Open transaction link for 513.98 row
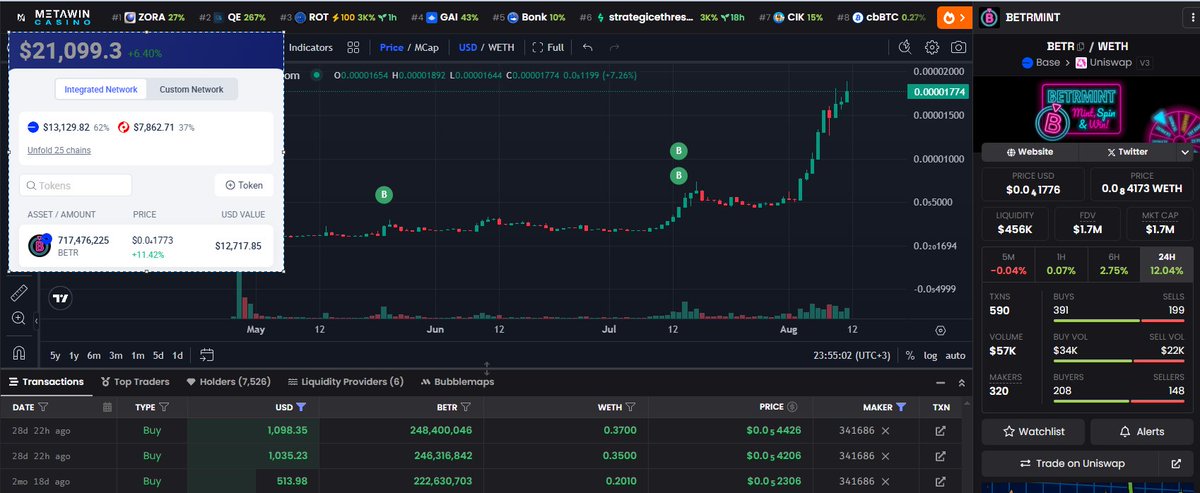Screen dimensions: 1200x493 [x=940, y=481]
